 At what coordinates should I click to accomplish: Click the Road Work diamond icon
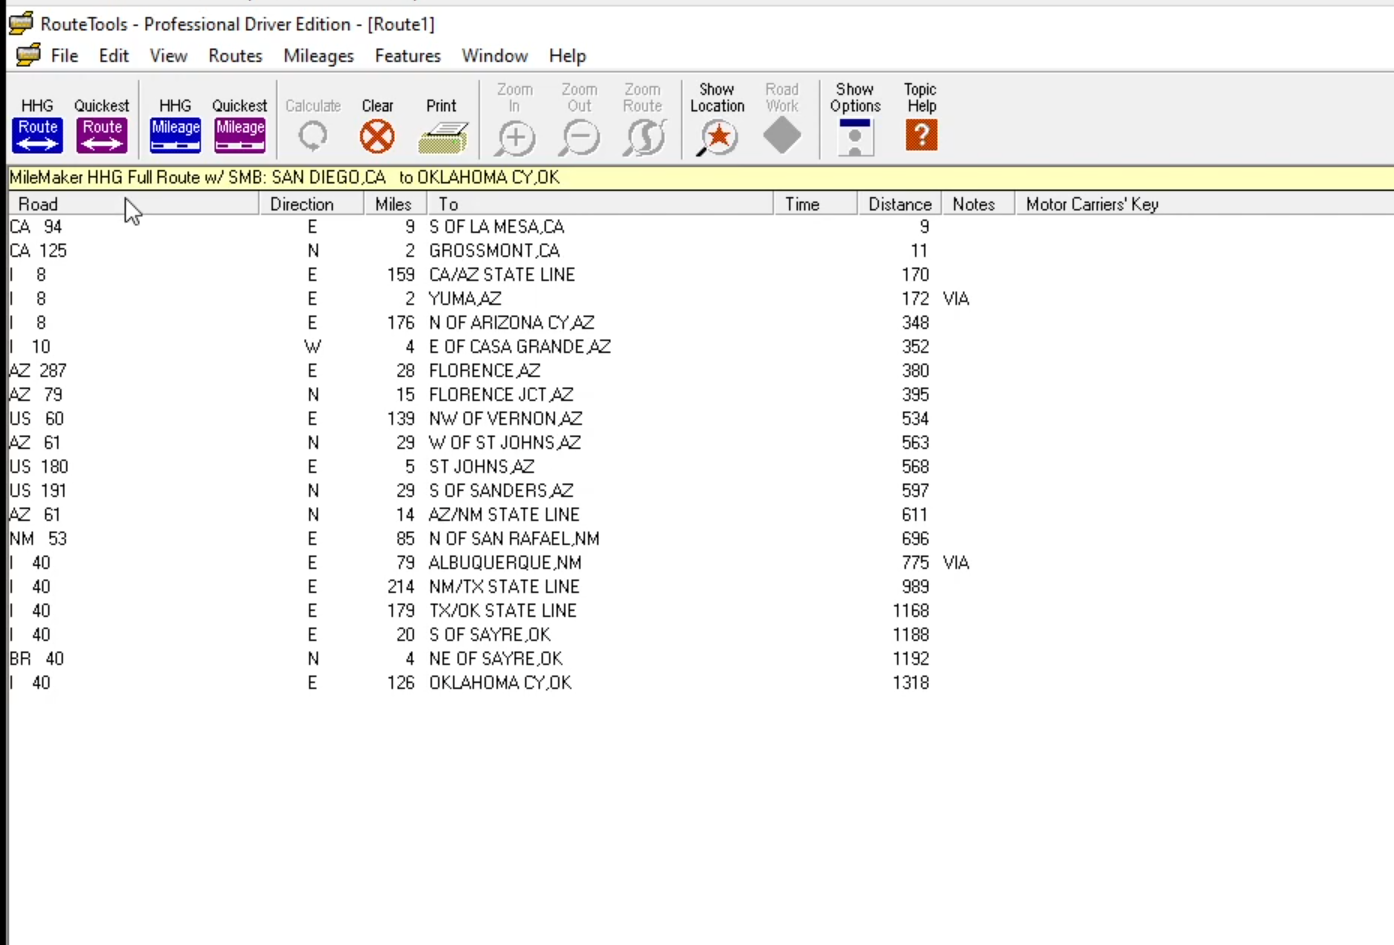pos(782,136)
